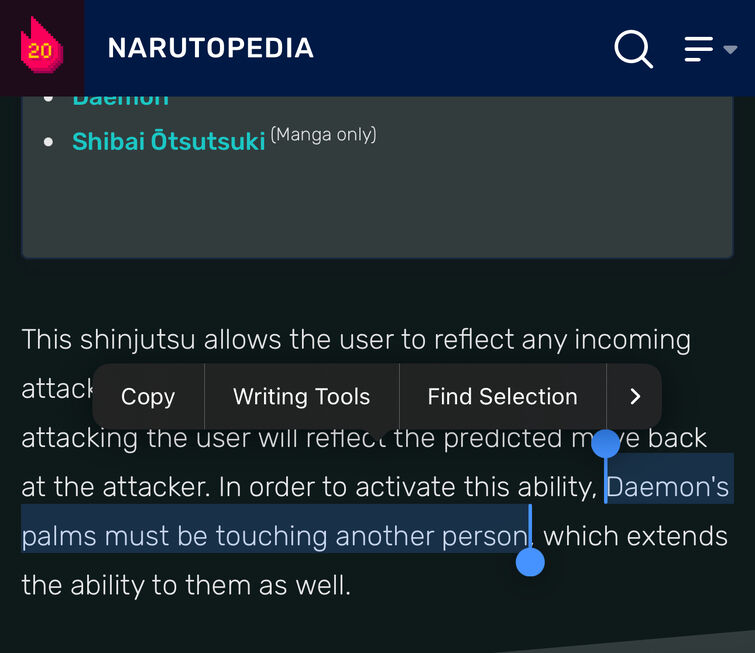Choose Find Selection option
The image size is (755, 653).
(502, 397)
